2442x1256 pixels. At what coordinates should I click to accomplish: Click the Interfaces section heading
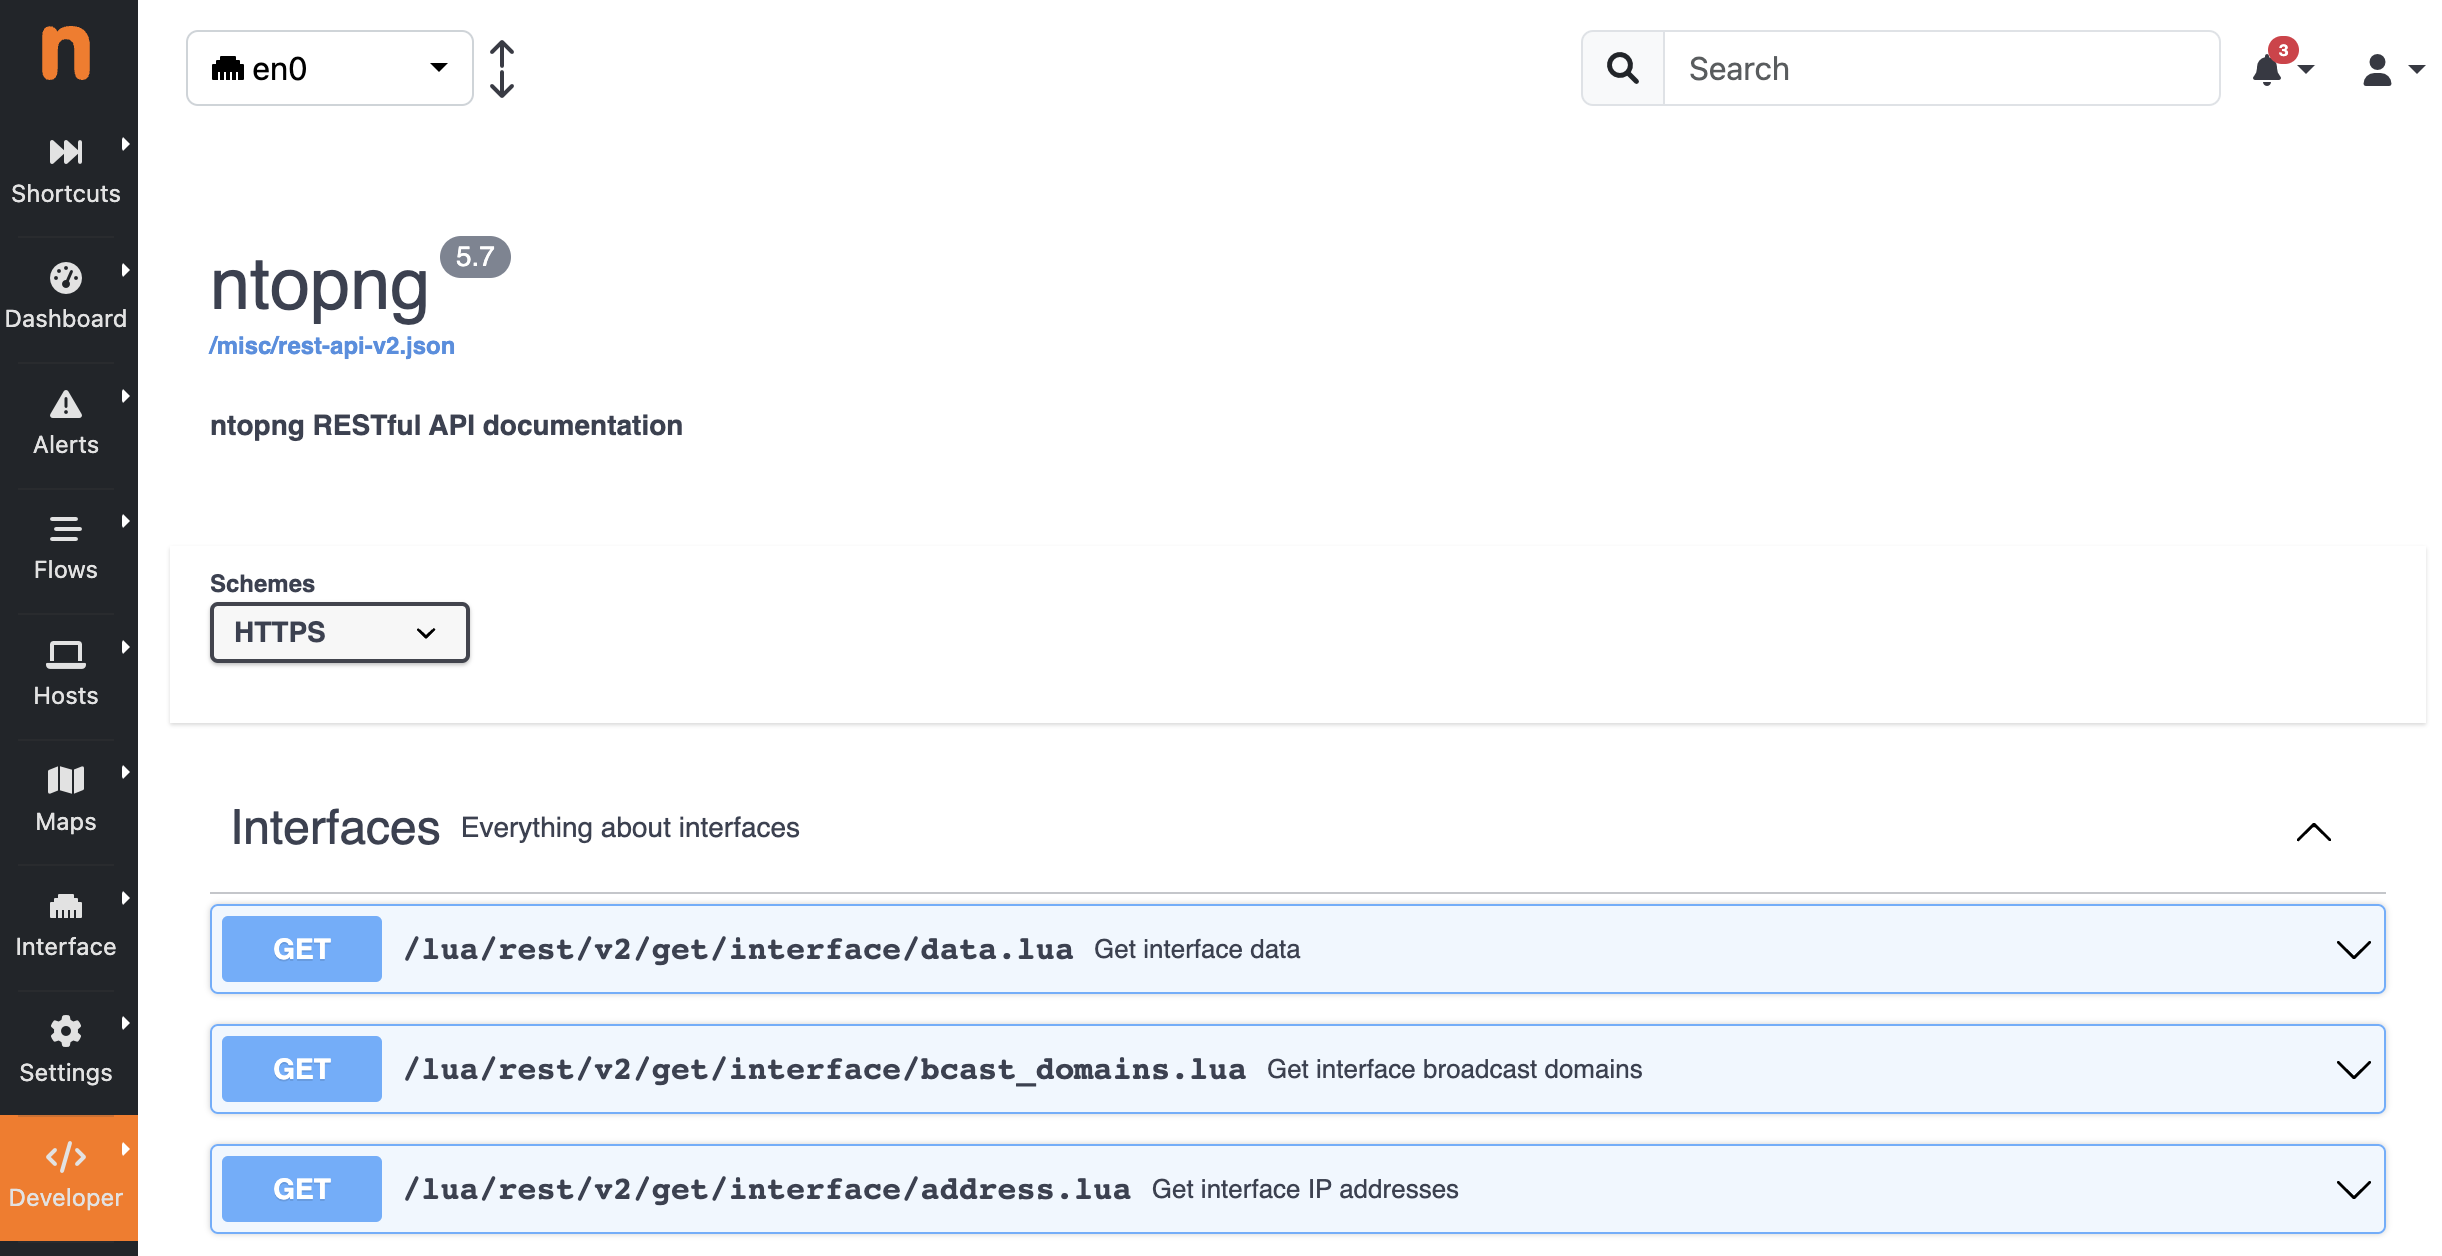(x=336, y=828)
